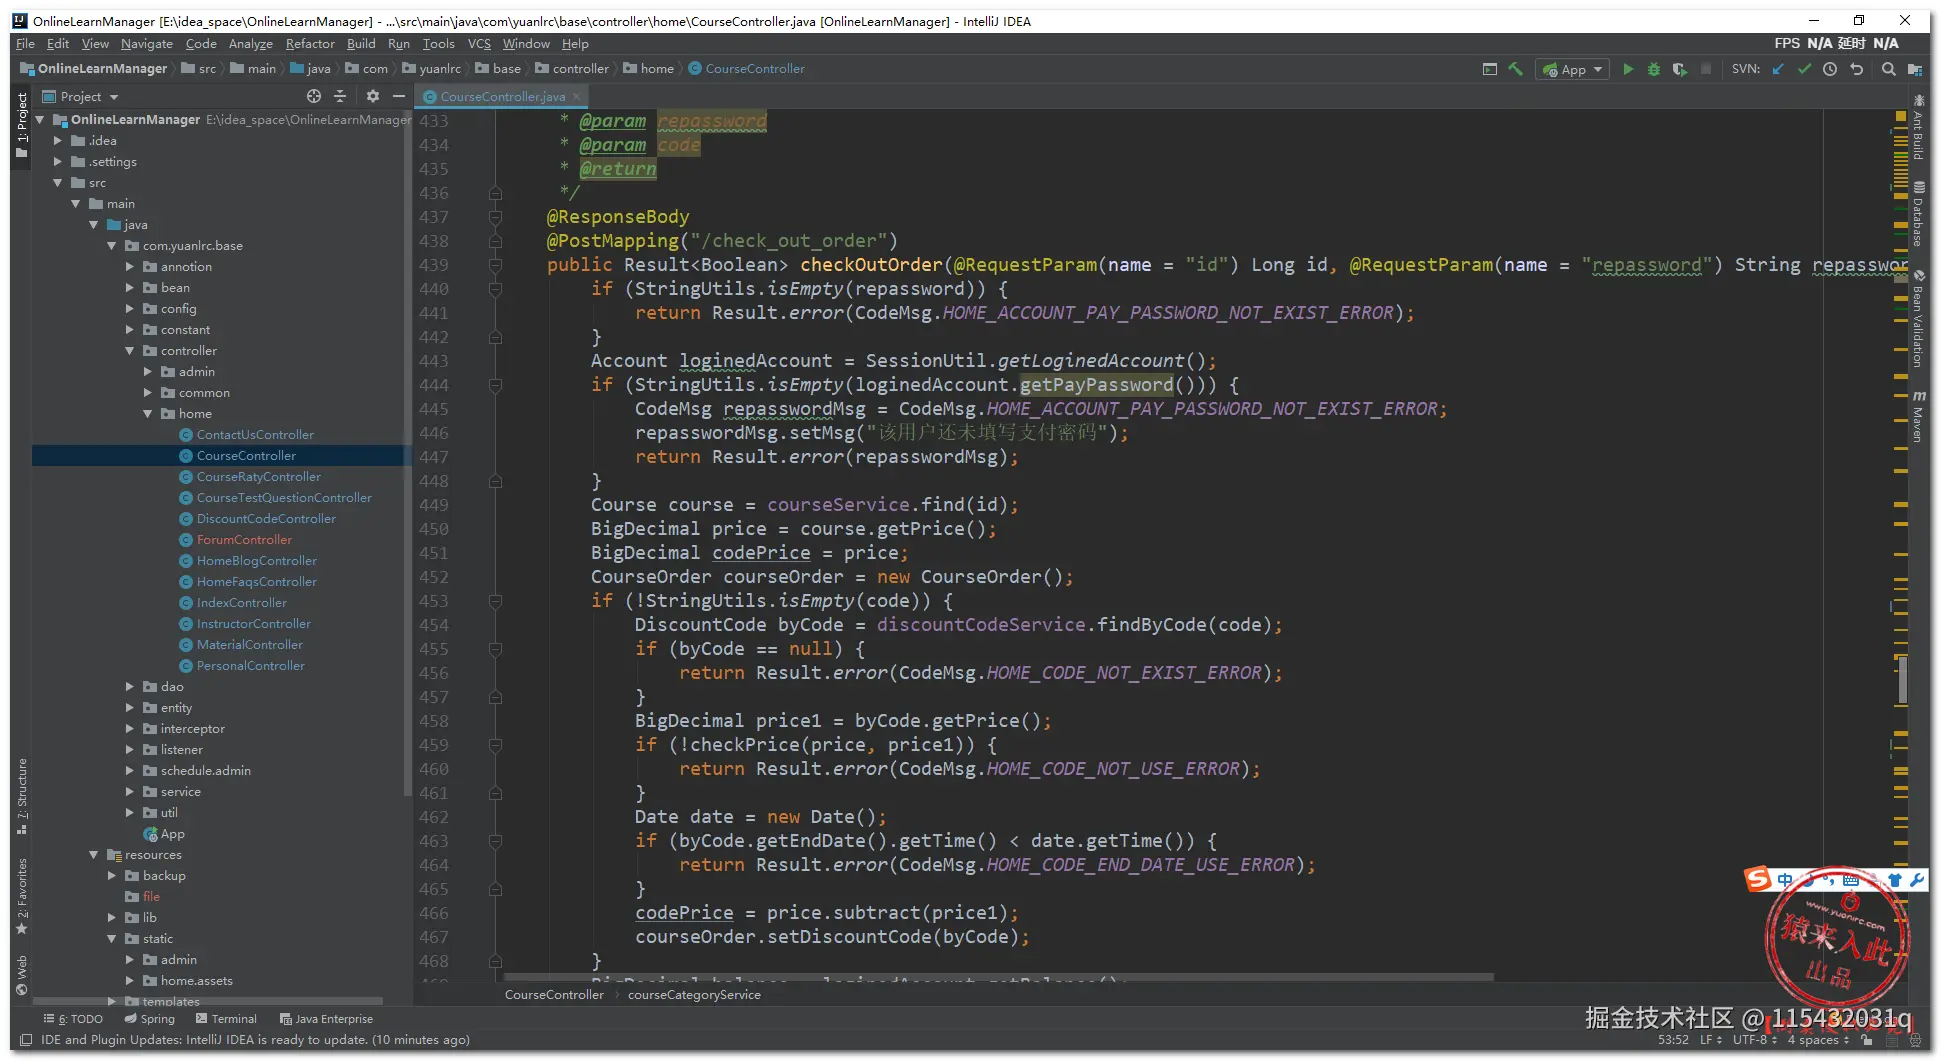1941x1061 pixels.
Task: Open the Bean Validation side panel
Action: click(1918, 319)
